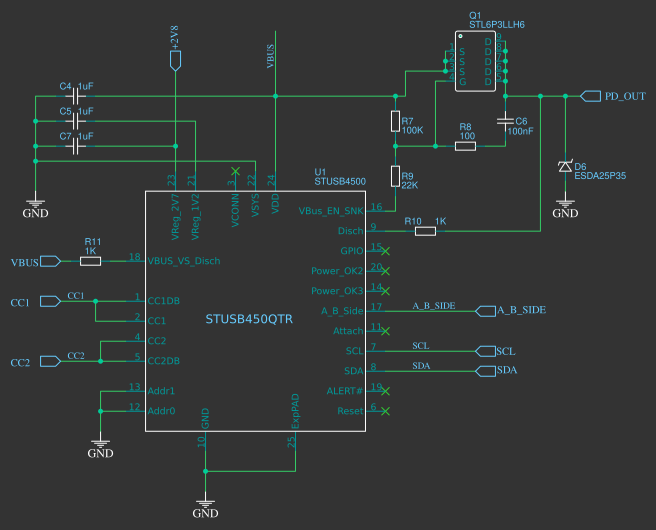The height and width of the screenshot is (530, 656).
Task: Select the C4 1uF capacitor symbol
Action: click(x=76, y=96)
